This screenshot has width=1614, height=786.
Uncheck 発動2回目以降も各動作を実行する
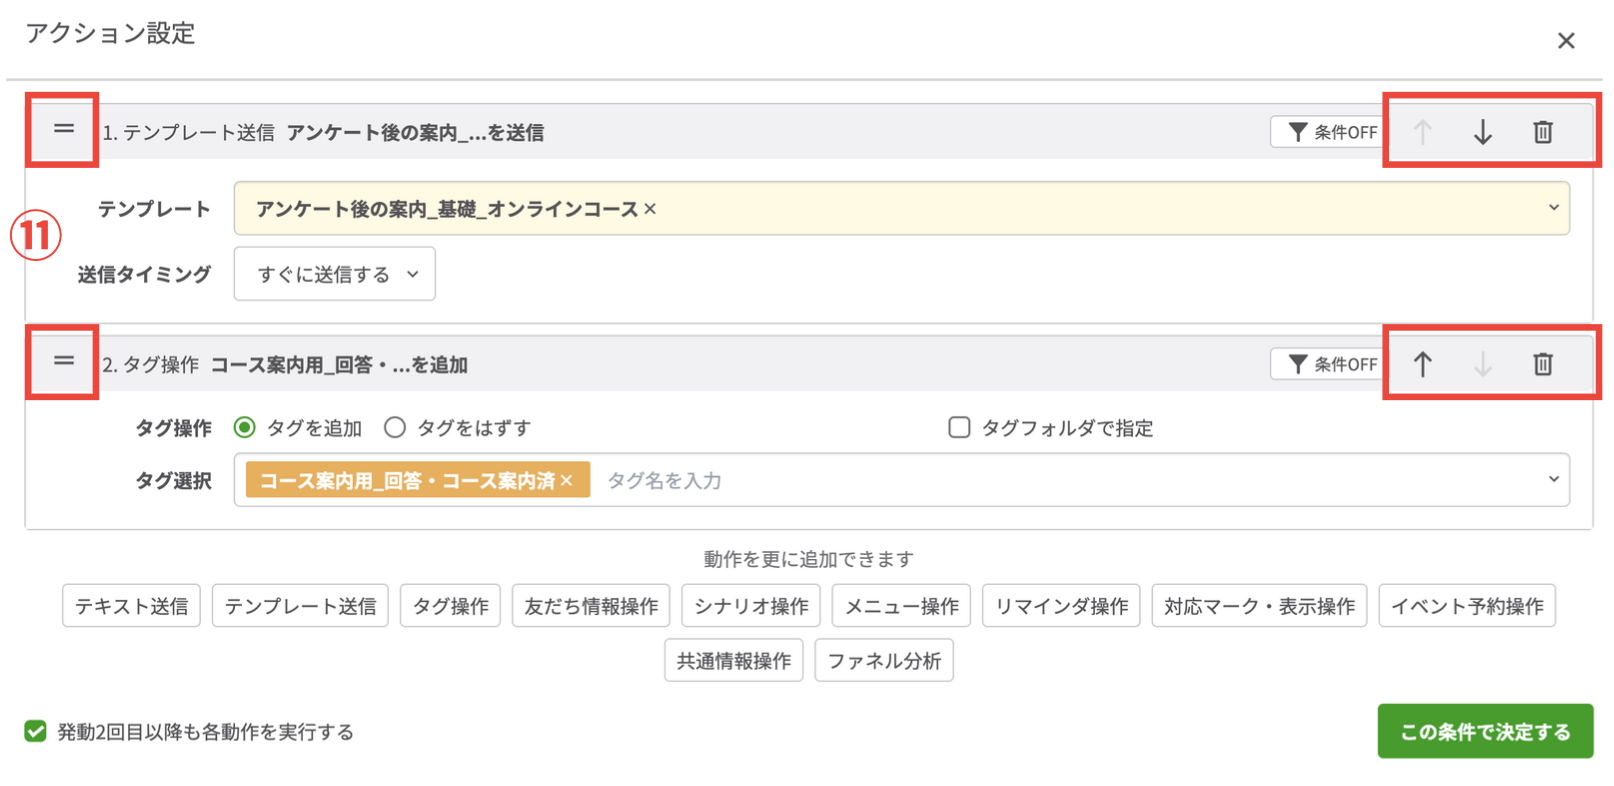(36, 732)
